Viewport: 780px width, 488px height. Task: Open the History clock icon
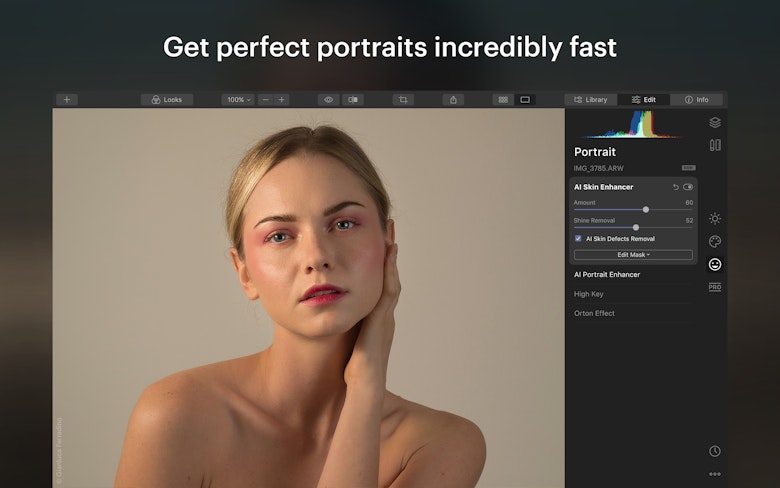(x=715, y=451)
